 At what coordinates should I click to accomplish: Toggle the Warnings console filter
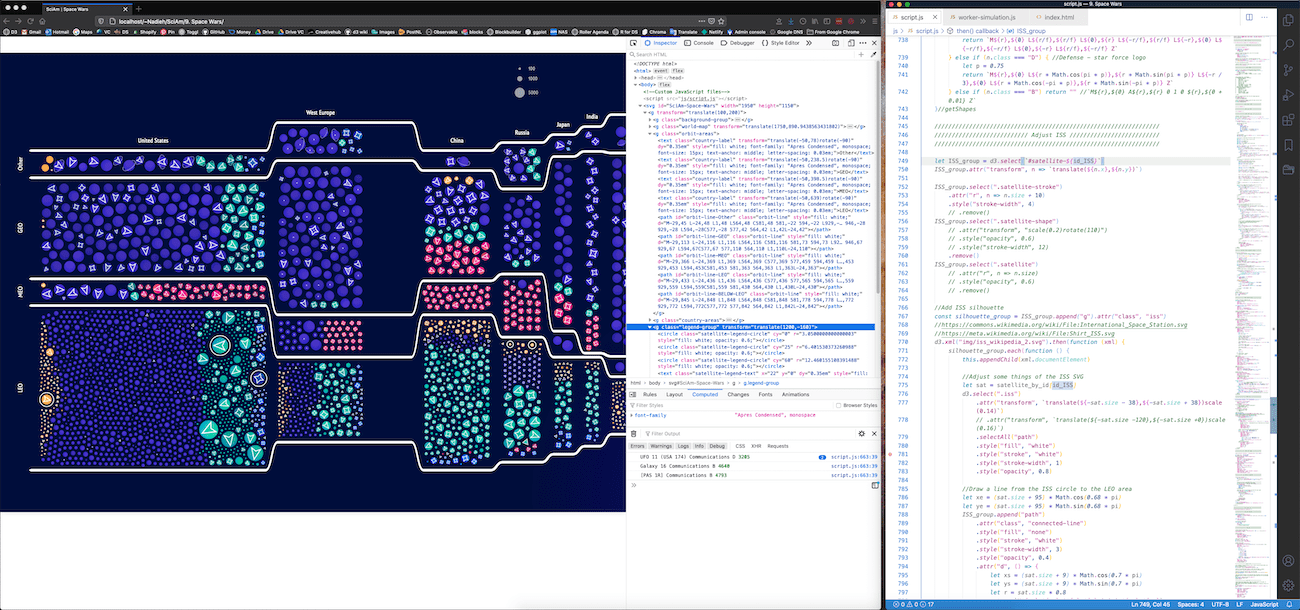[660, 446]
